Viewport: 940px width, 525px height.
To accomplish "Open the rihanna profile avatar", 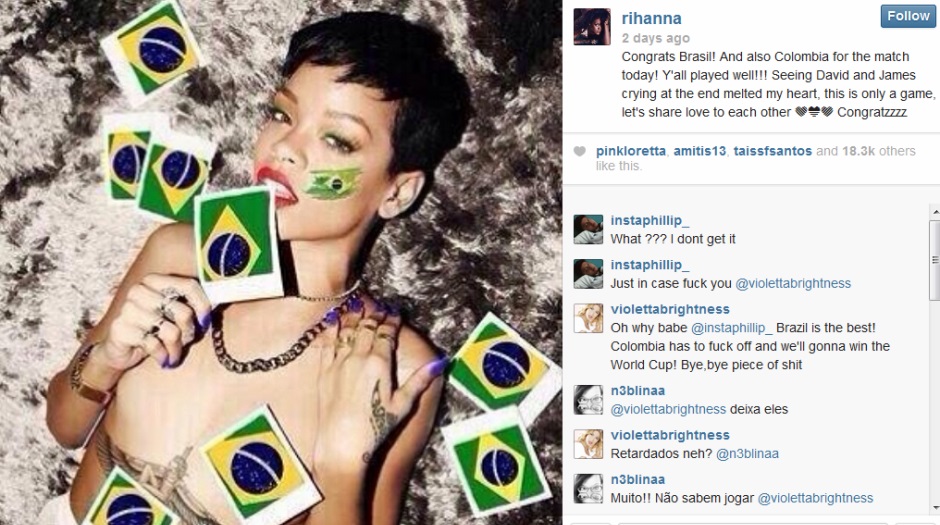I will point(592,27).
